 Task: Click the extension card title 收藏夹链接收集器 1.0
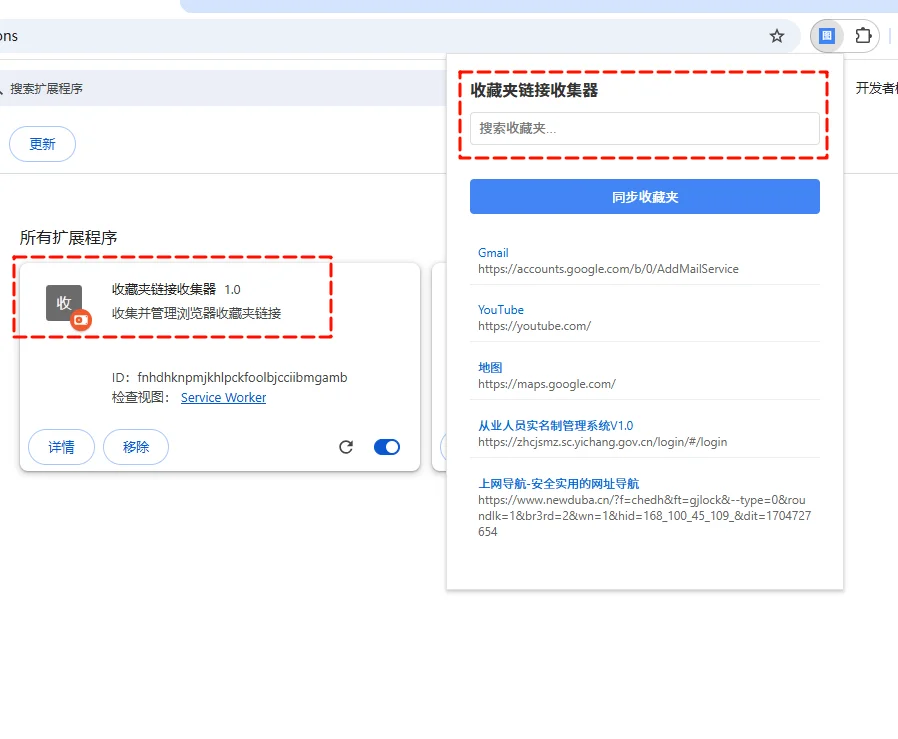click(x=176, y=289)
